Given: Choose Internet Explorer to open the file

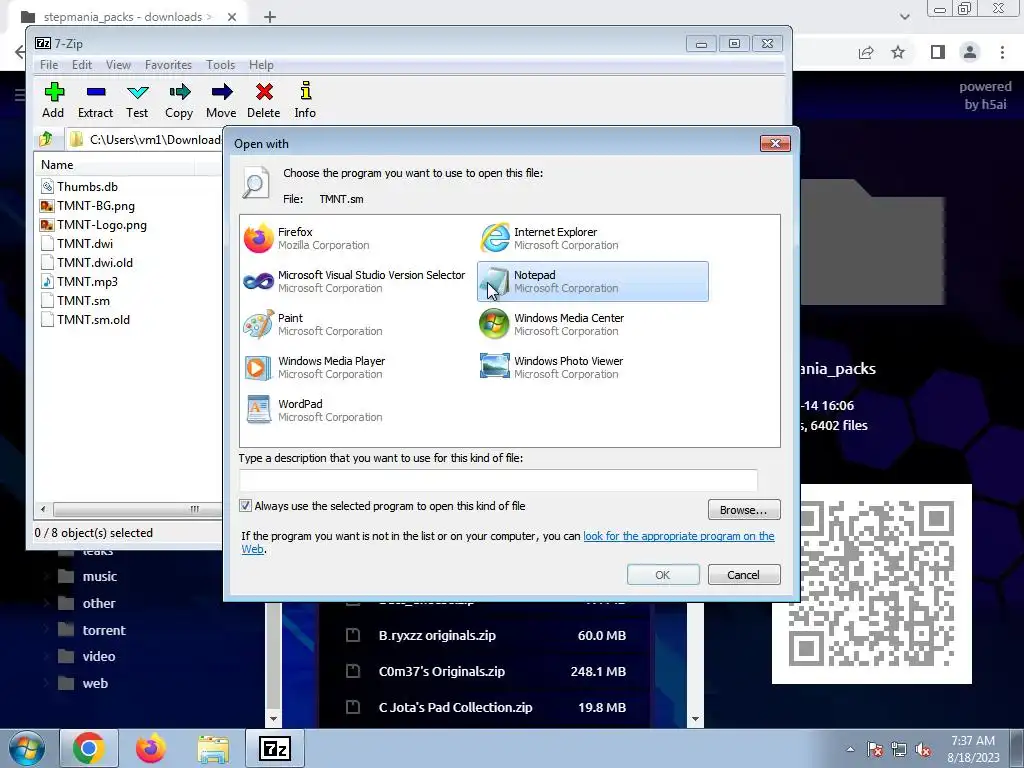Looking at the screenshot, I should (593, 238).
